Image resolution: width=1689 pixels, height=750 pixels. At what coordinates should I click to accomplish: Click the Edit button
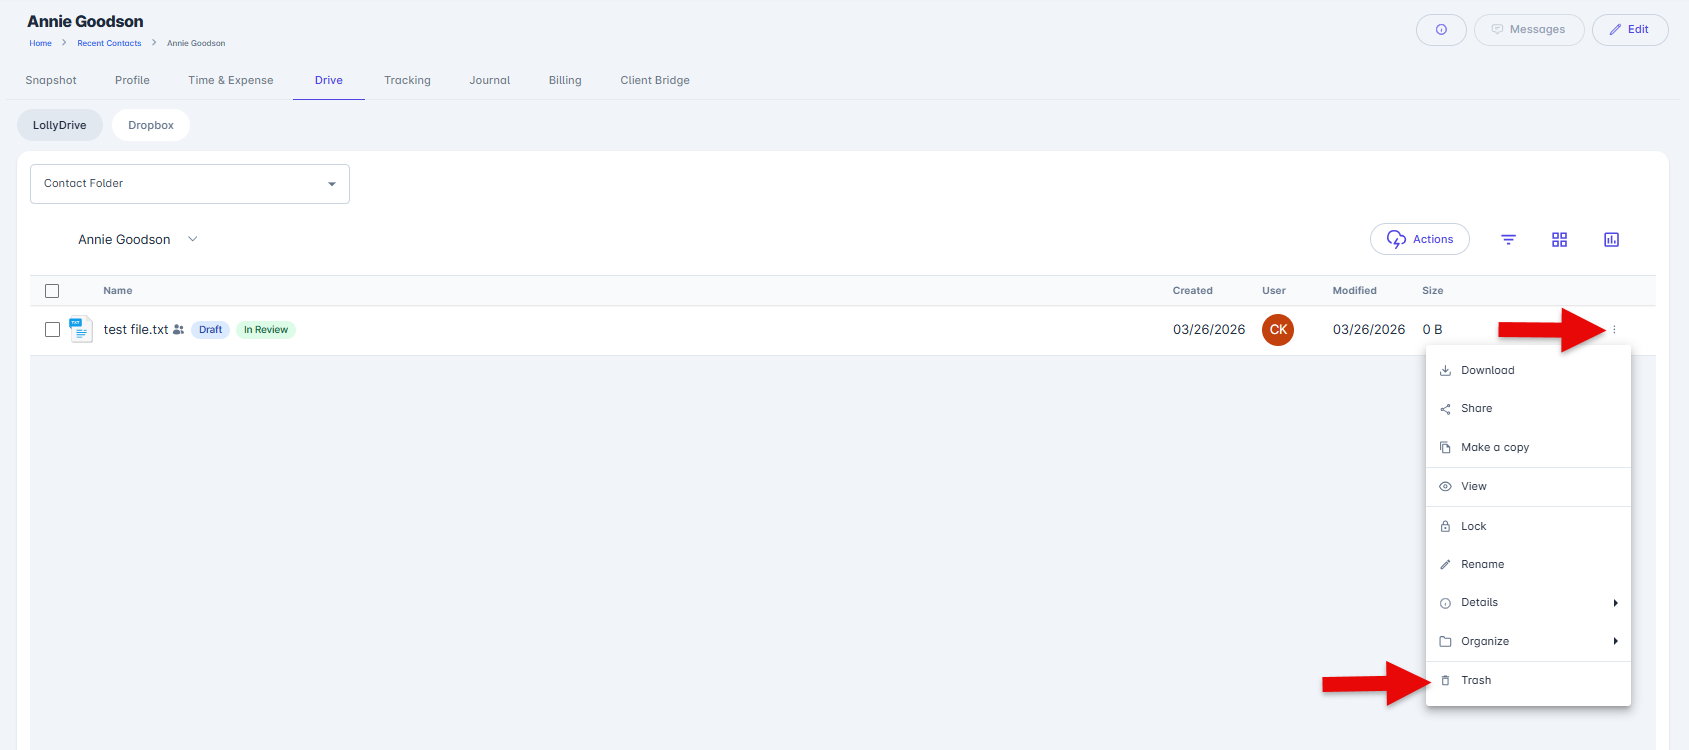point(1630,30)
